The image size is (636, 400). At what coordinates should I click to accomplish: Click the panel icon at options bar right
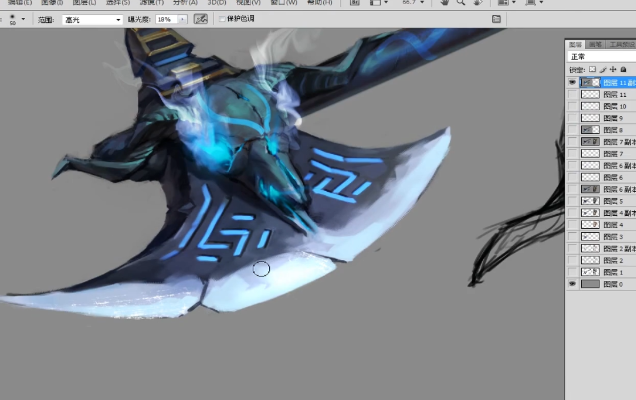click(497, 19)
